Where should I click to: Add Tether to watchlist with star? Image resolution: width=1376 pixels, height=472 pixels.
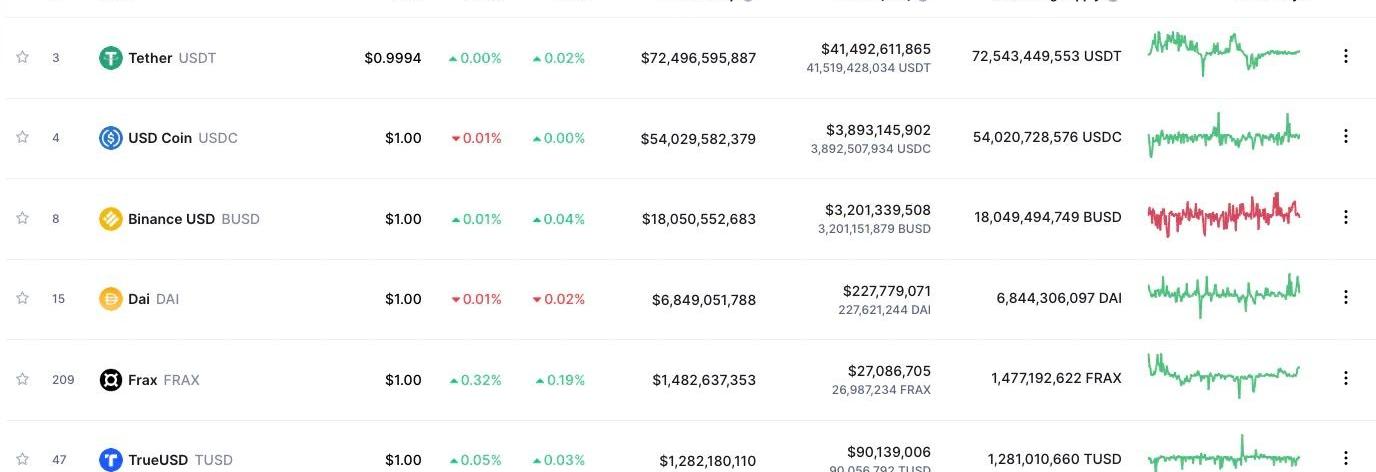point(22,57)
